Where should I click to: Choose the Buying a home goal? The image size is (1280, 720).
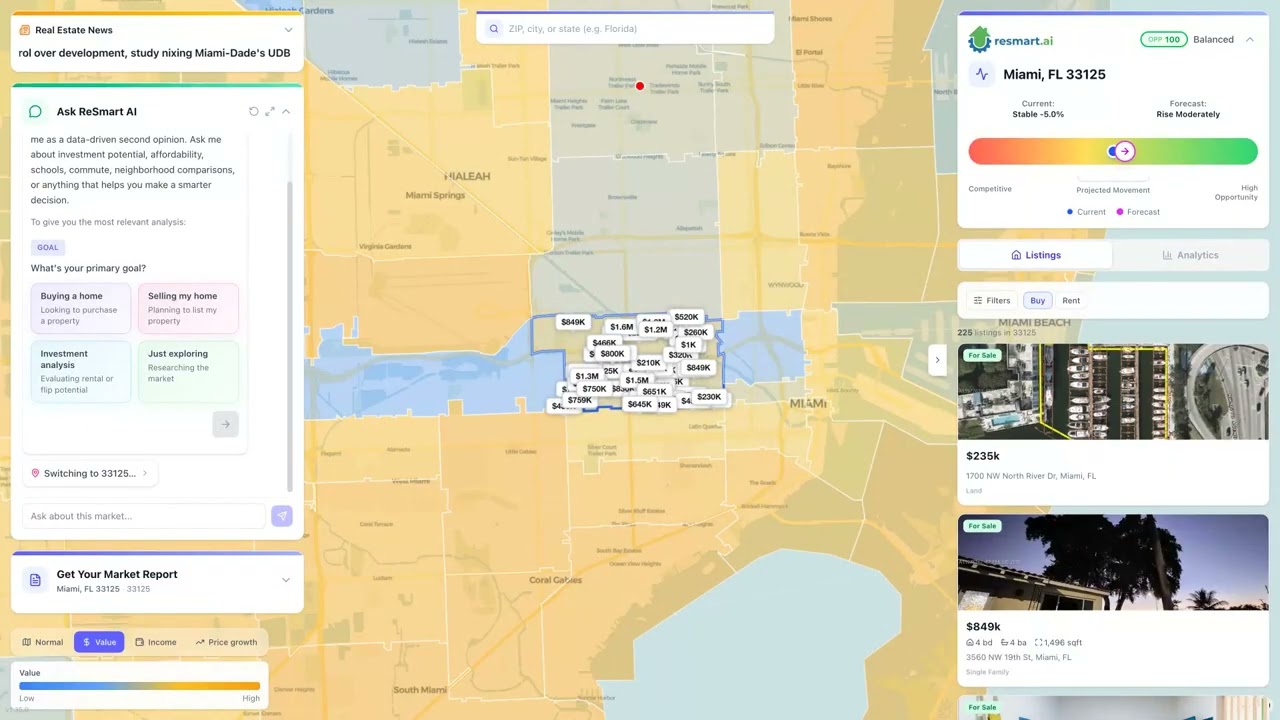click(81, 308)
